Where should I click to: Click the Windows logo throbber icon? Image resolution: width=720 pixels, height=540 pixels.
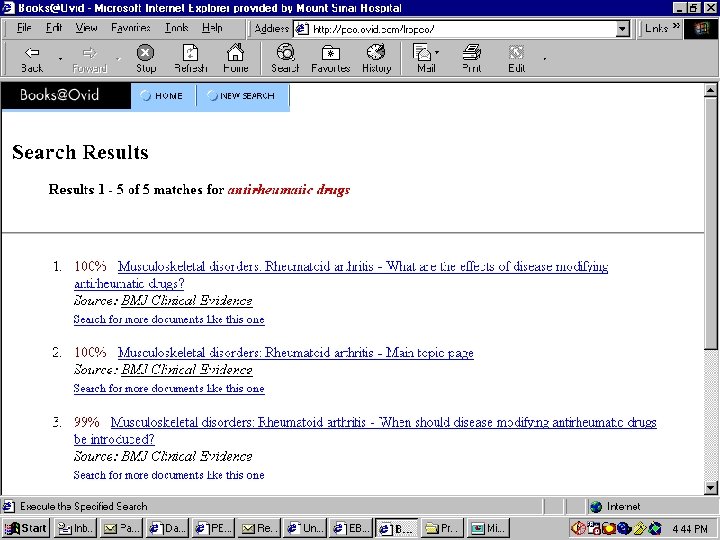700,29
